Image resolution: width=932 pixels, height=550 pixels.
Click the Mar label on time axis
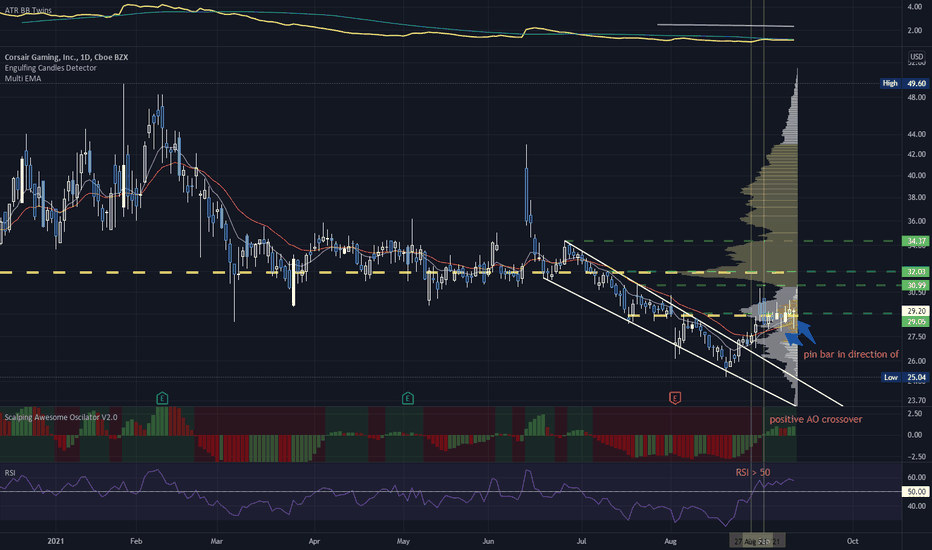216,541
